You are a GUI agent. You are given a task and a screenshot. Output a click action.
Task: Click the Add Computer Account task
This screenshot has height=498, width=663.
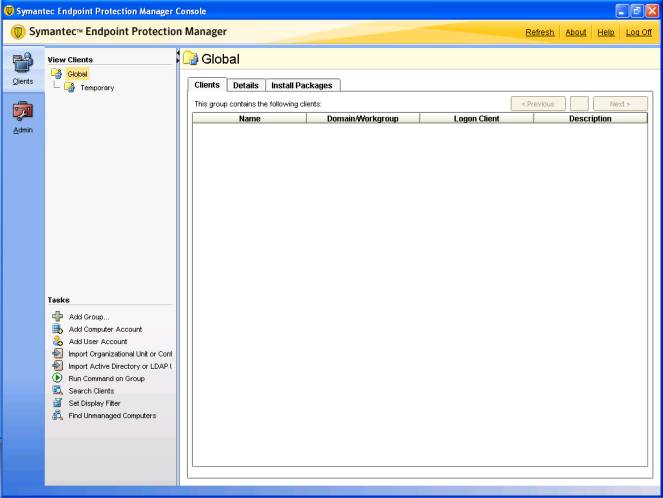(105, 329)
